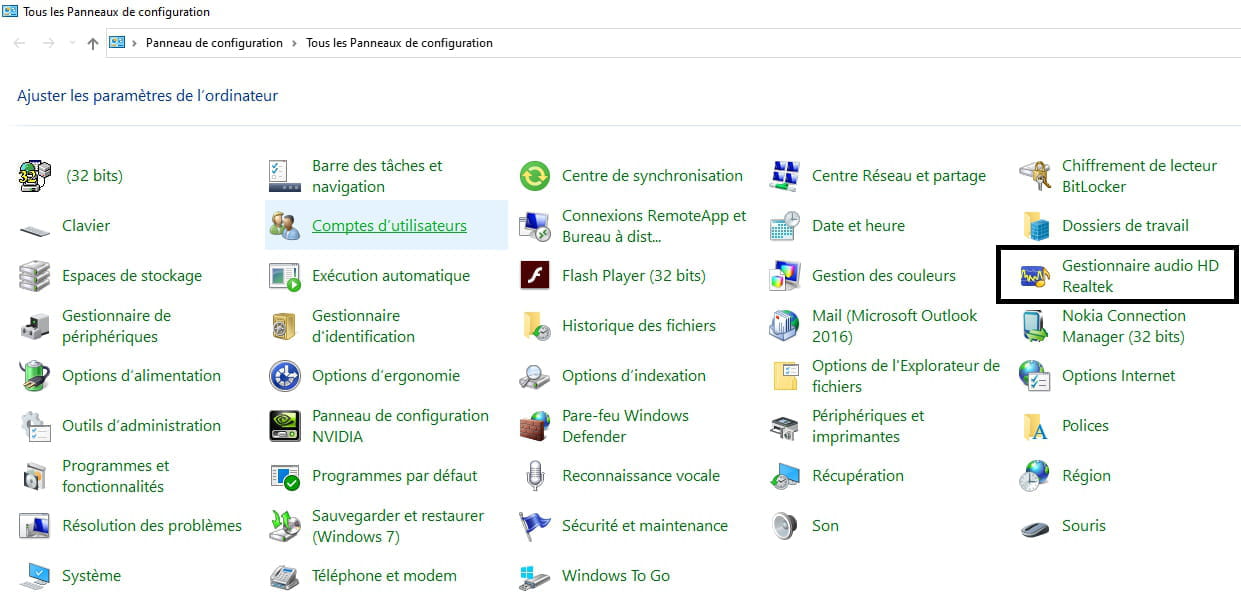Click the title bar control panel icon

coord(11,11)
